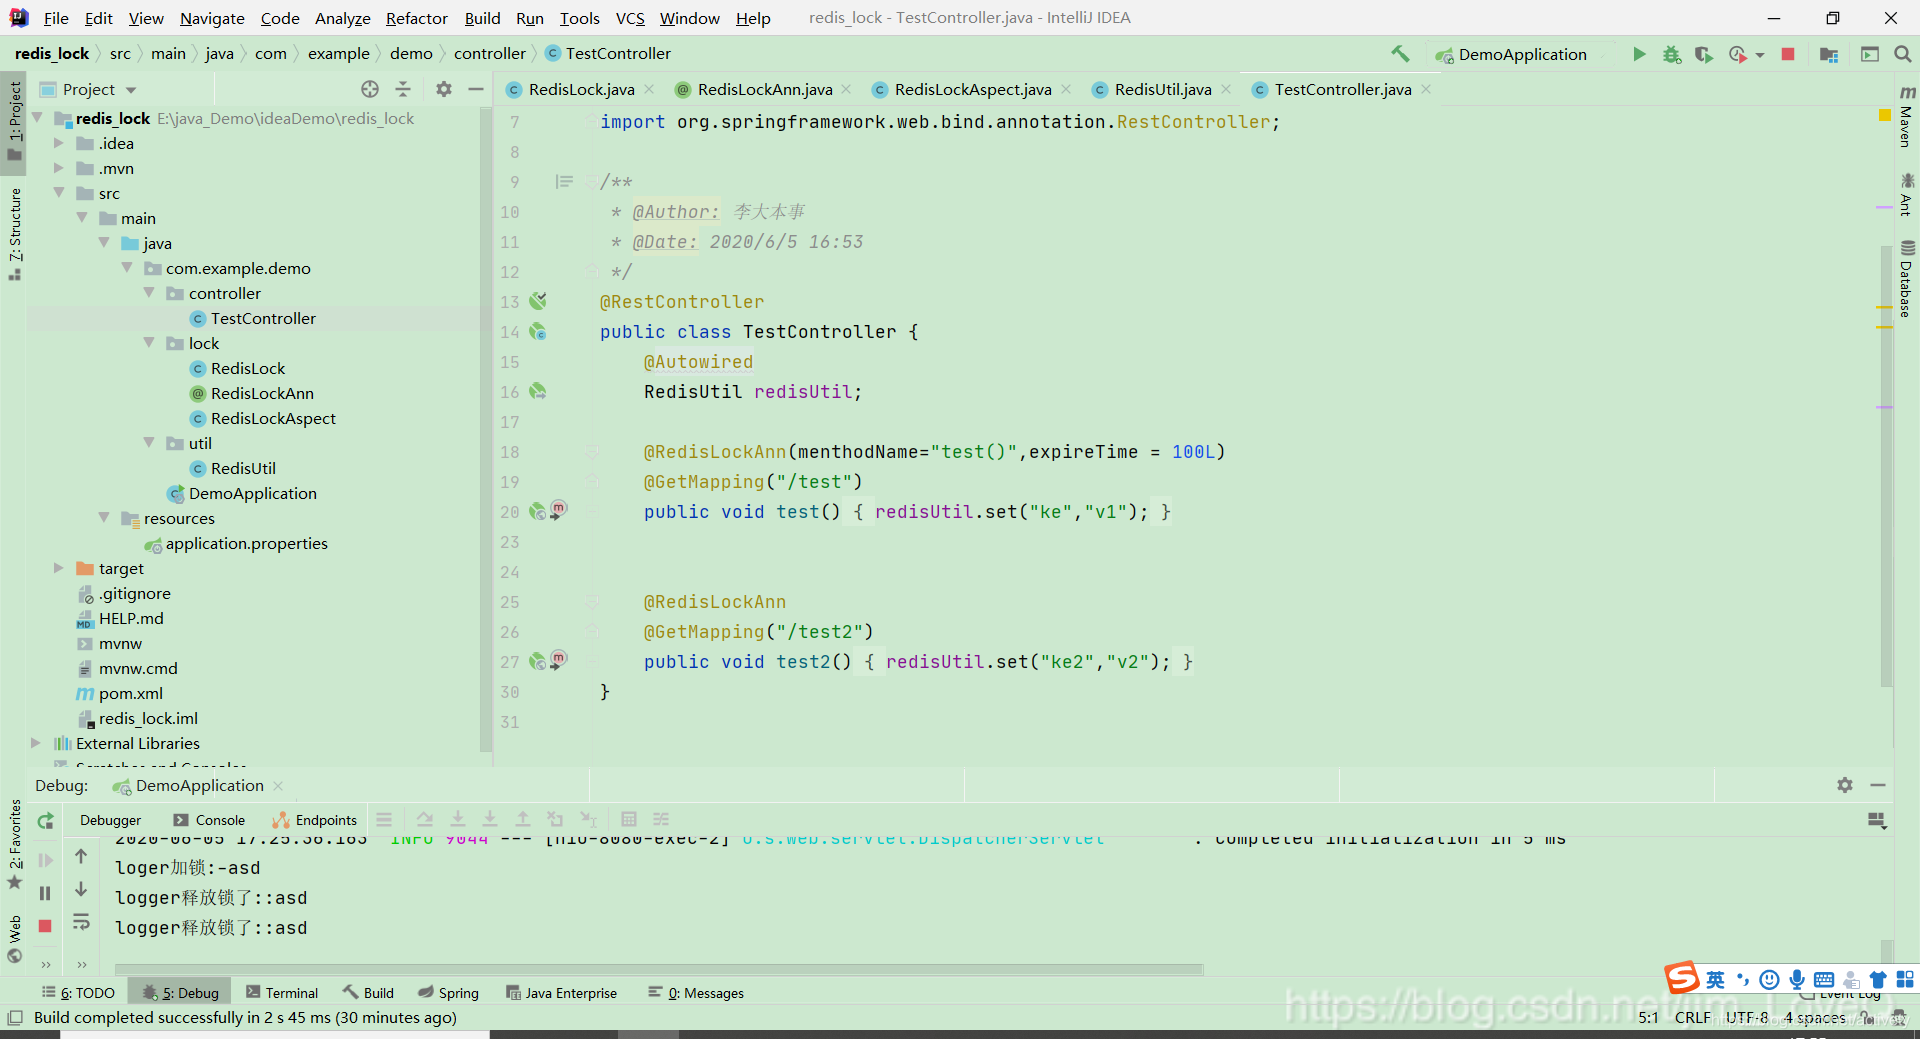This screenshot has width=1920, height=1039.
Task: Open the VCS menu
Action: [630, 18]
